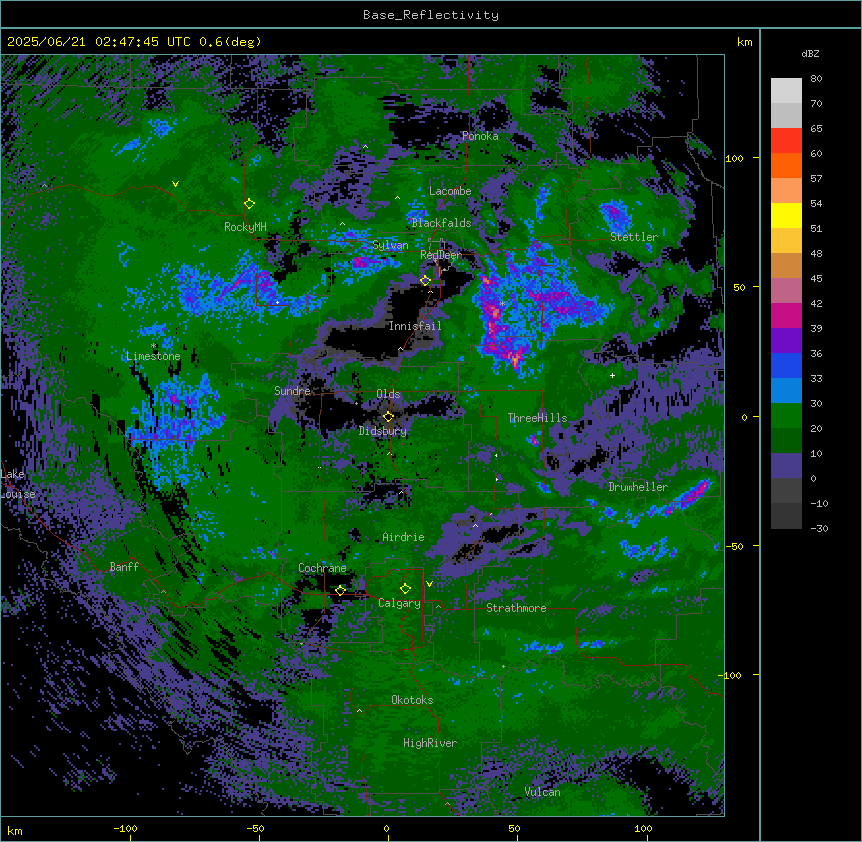Click the -100 tick on horizontal axis
This screenshot has height=842, width=862.
point(125,828)
